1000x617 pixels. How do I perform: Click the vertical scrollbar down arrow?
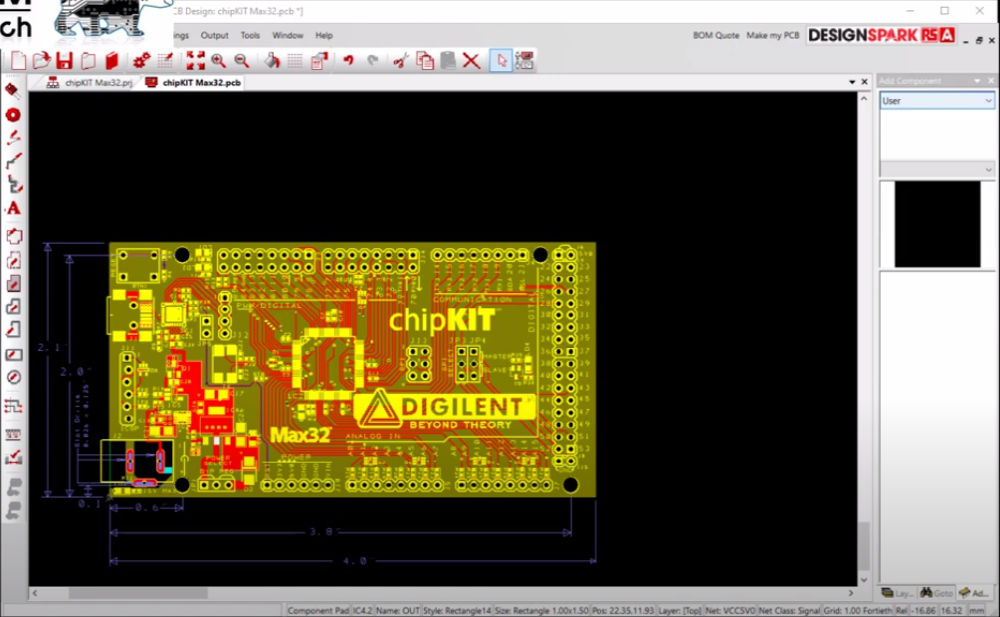[864, 579]
